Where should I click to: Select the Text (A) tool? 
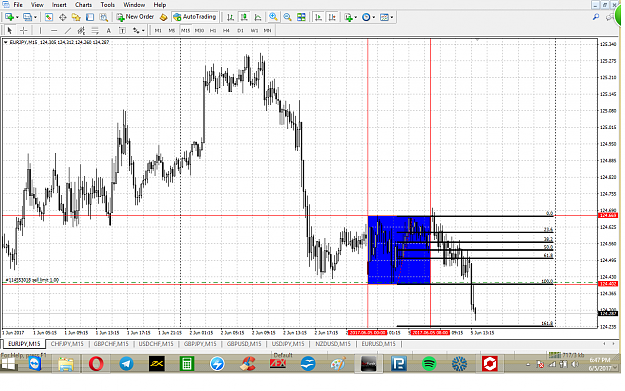[x=108, y=30]
